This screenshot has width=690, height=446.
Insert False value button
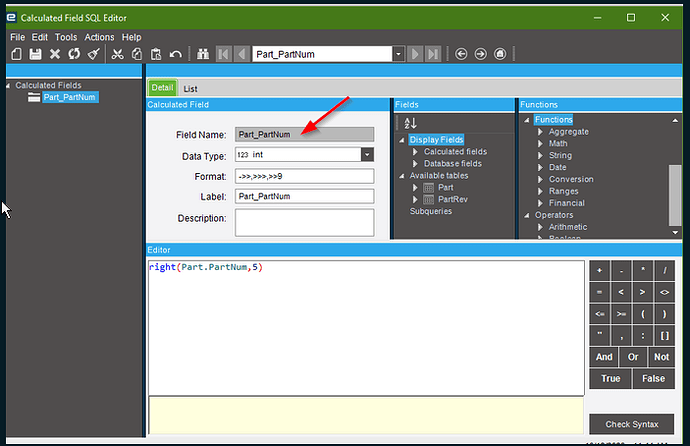[653, 378]
